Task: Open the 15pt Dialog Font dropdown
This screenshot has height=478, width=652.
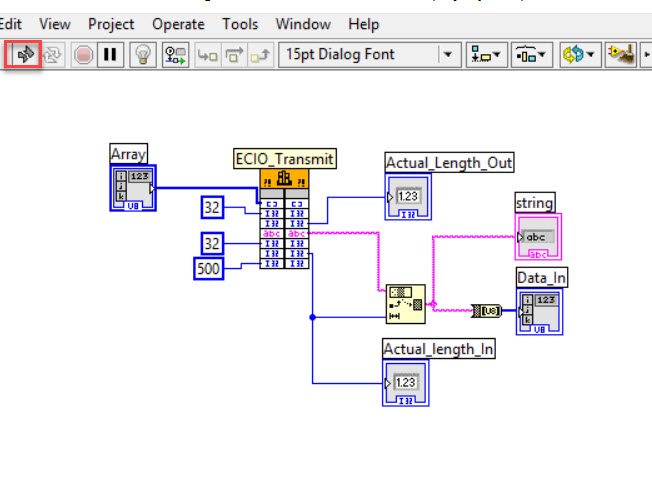Action: pos(370,54)
